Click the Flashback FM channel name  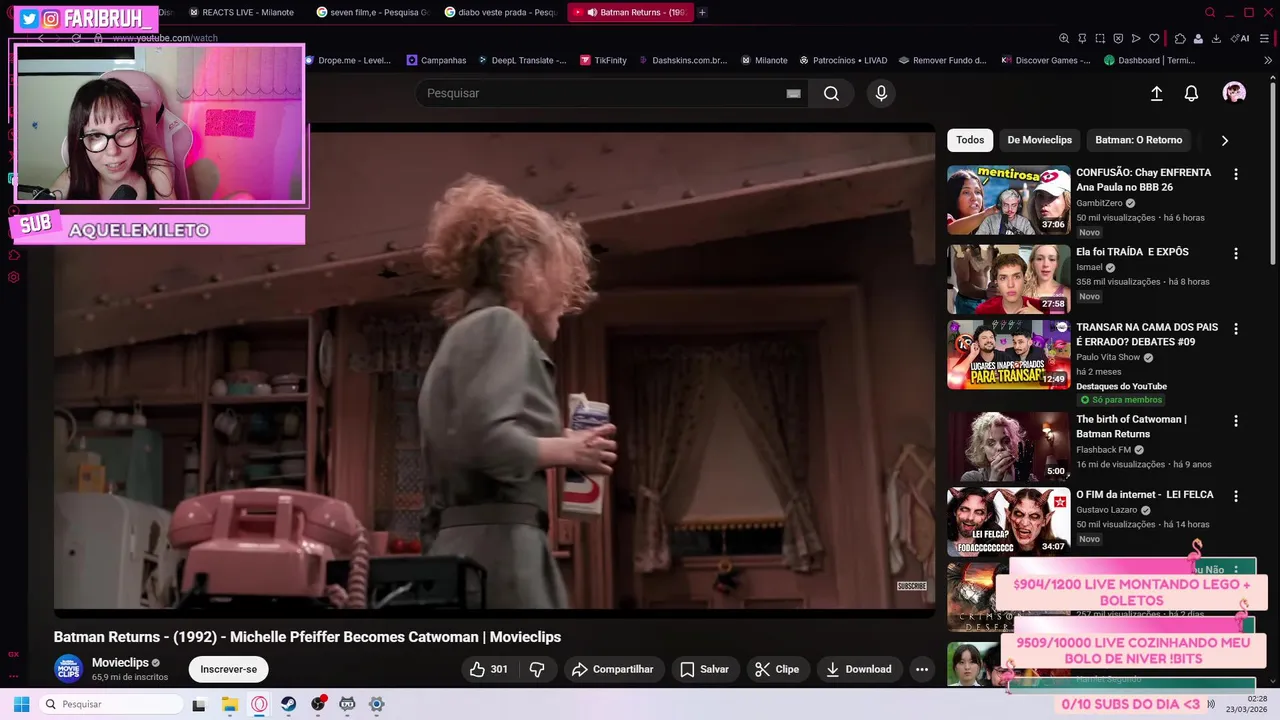pyautogui.click(x=1103, y=450)
